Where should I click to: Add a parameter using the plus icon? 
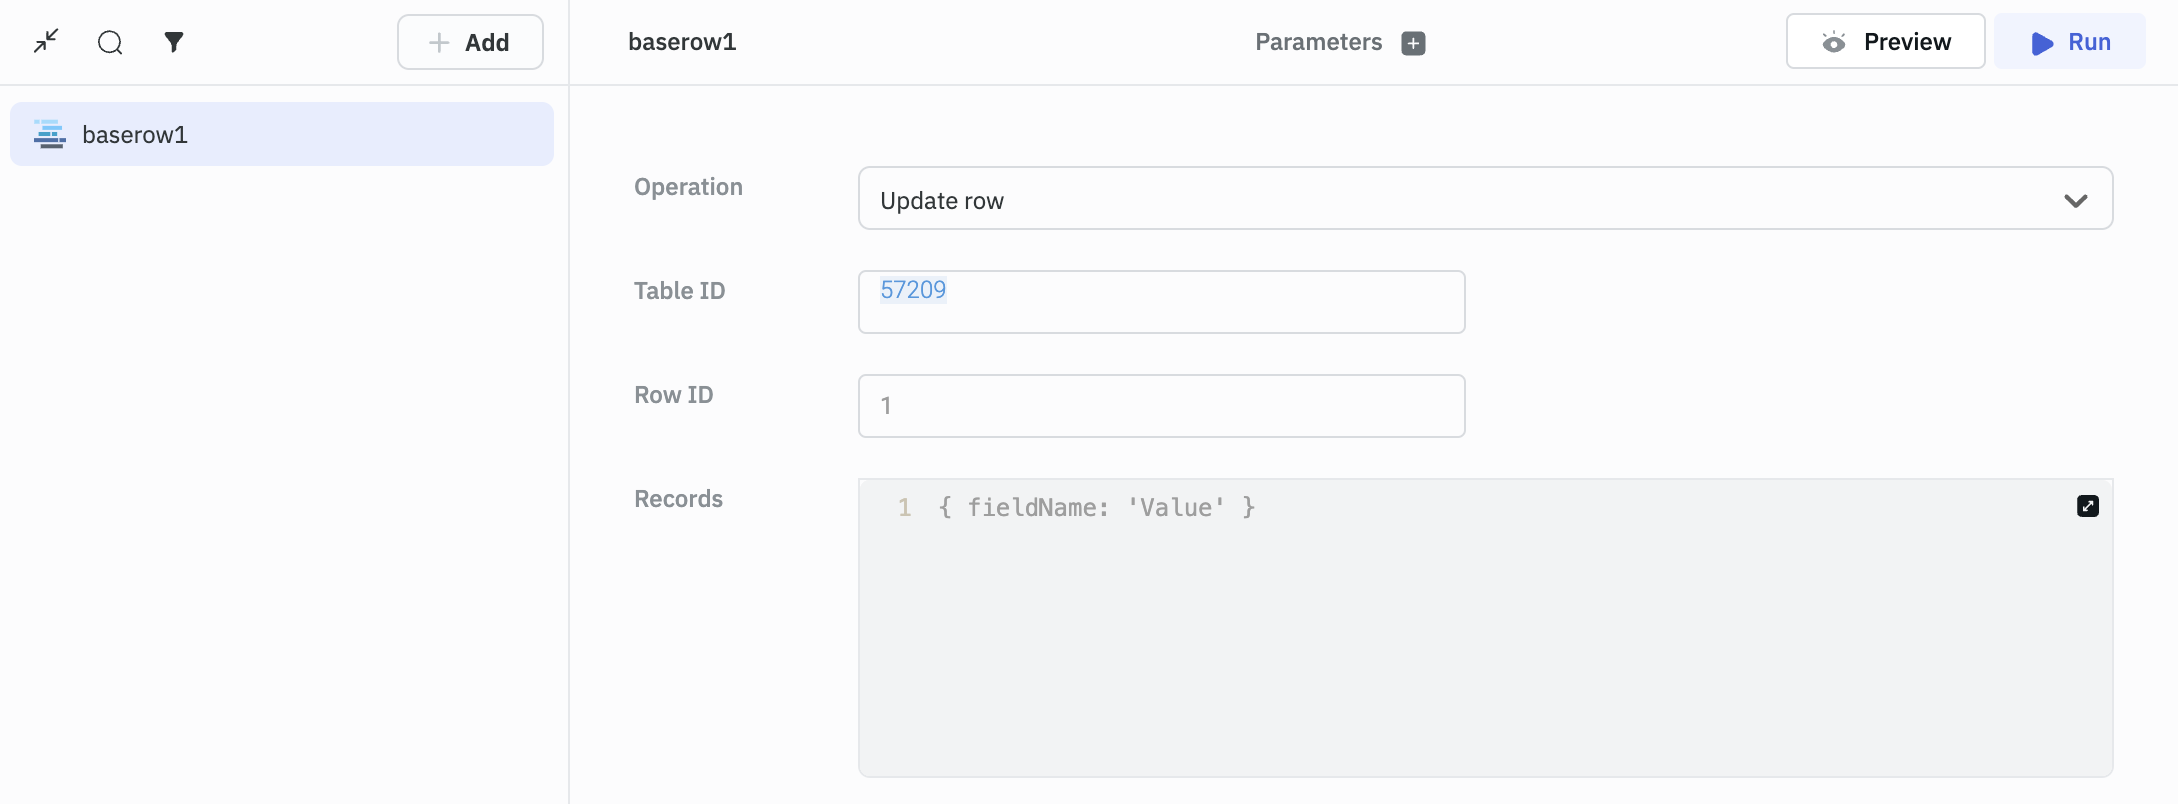1413,43
